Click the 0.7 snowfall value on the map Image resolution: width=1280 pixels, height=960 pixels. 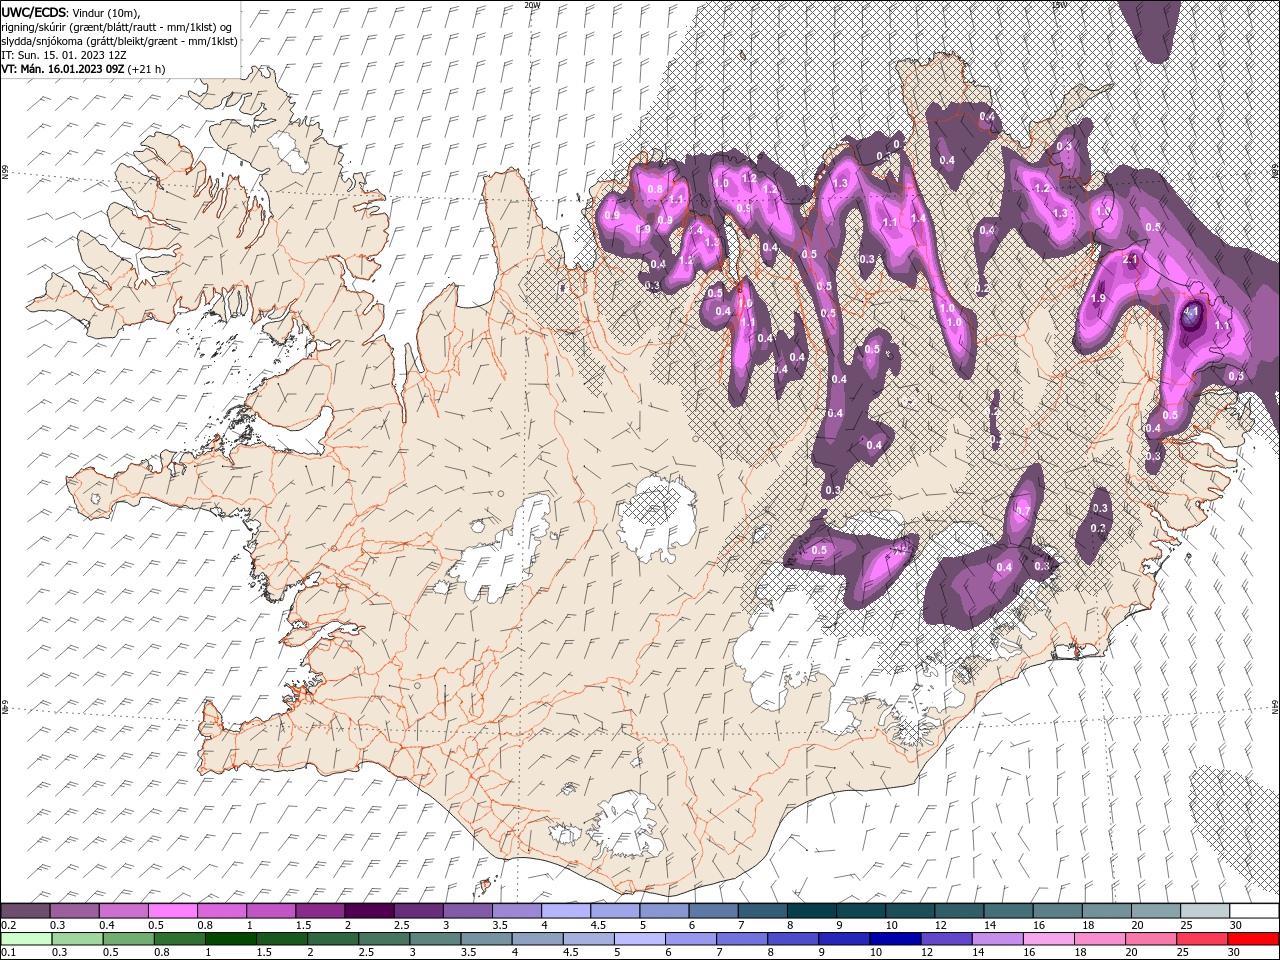click(1023, 511)
